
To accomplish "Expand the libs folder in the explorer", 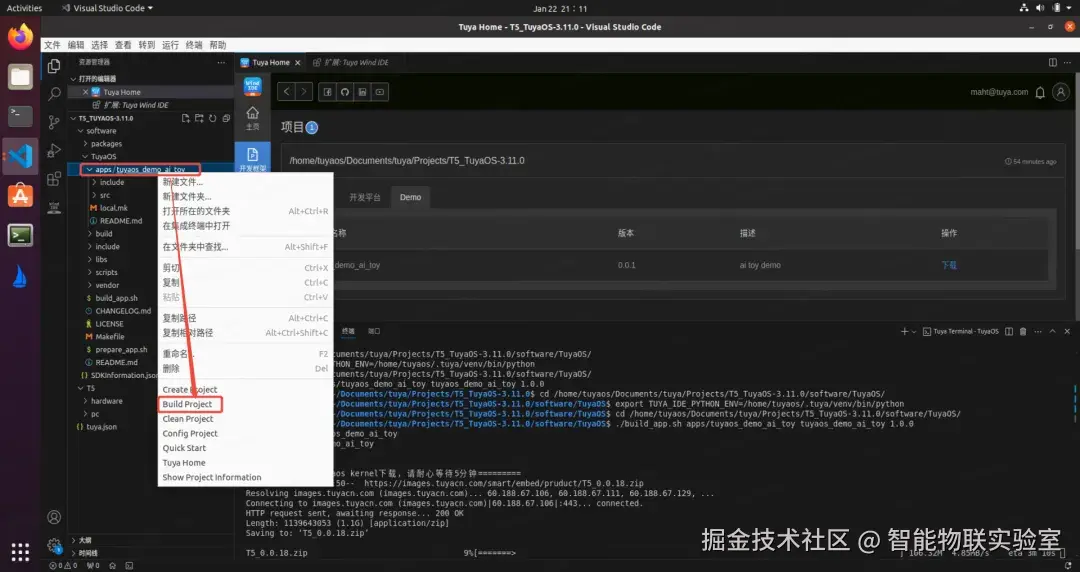I will pos(101,259).
